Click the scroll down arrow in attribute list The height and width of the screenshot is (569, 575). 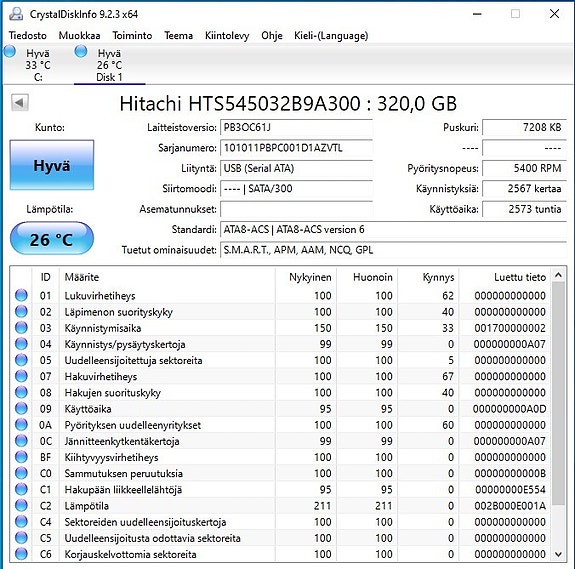(x=558, y=554)
